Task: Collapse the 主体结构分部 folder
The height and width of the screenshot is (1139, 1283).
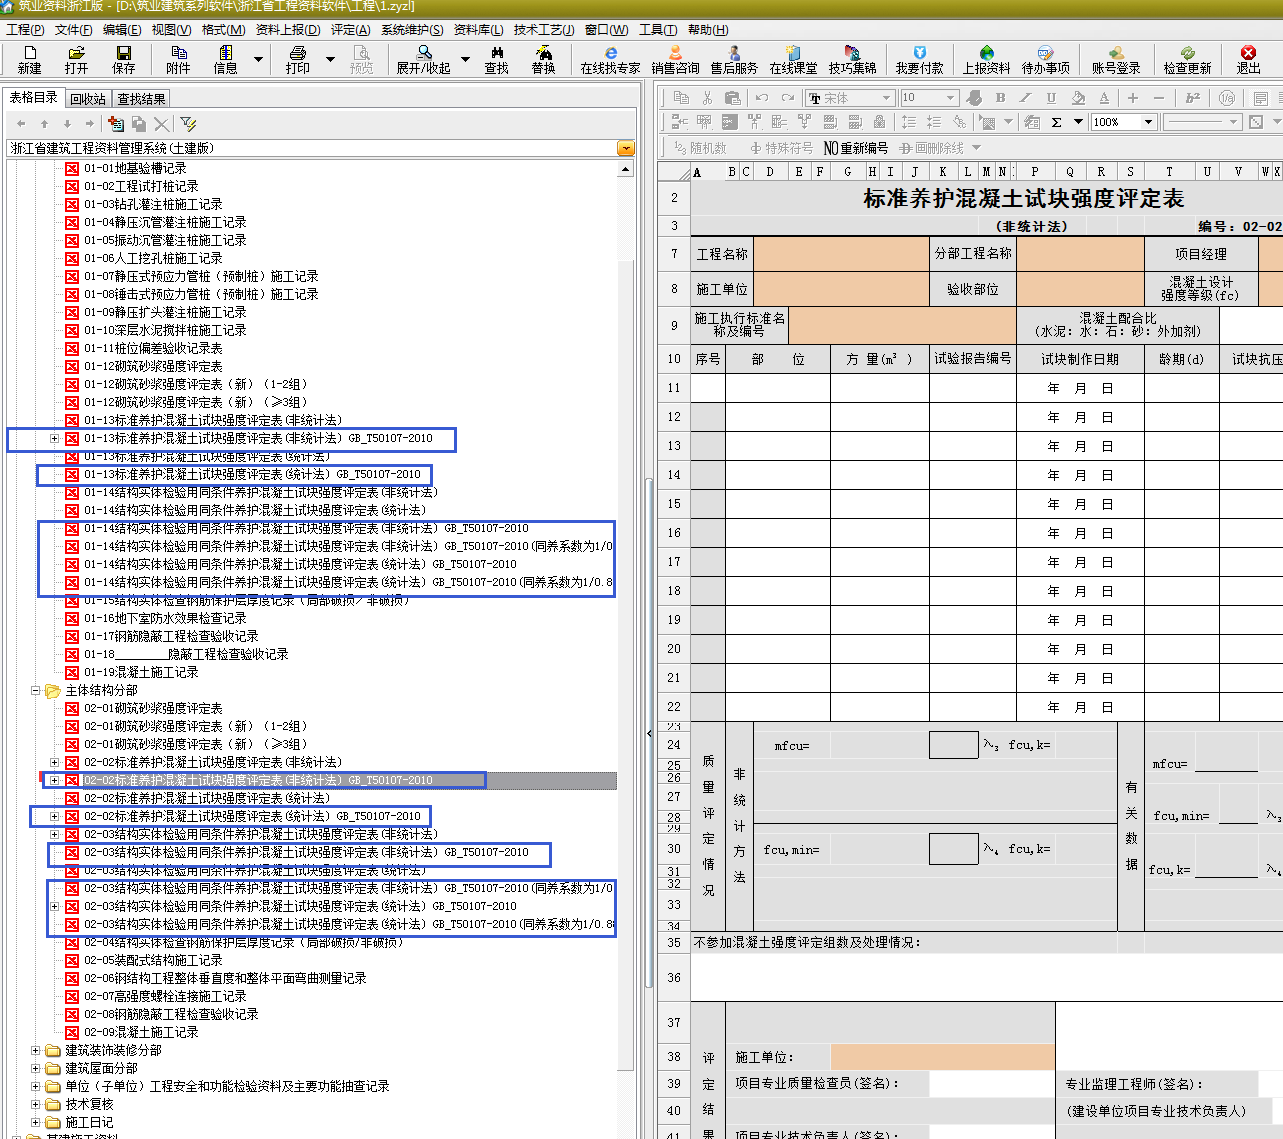Action: pos(36,690)
